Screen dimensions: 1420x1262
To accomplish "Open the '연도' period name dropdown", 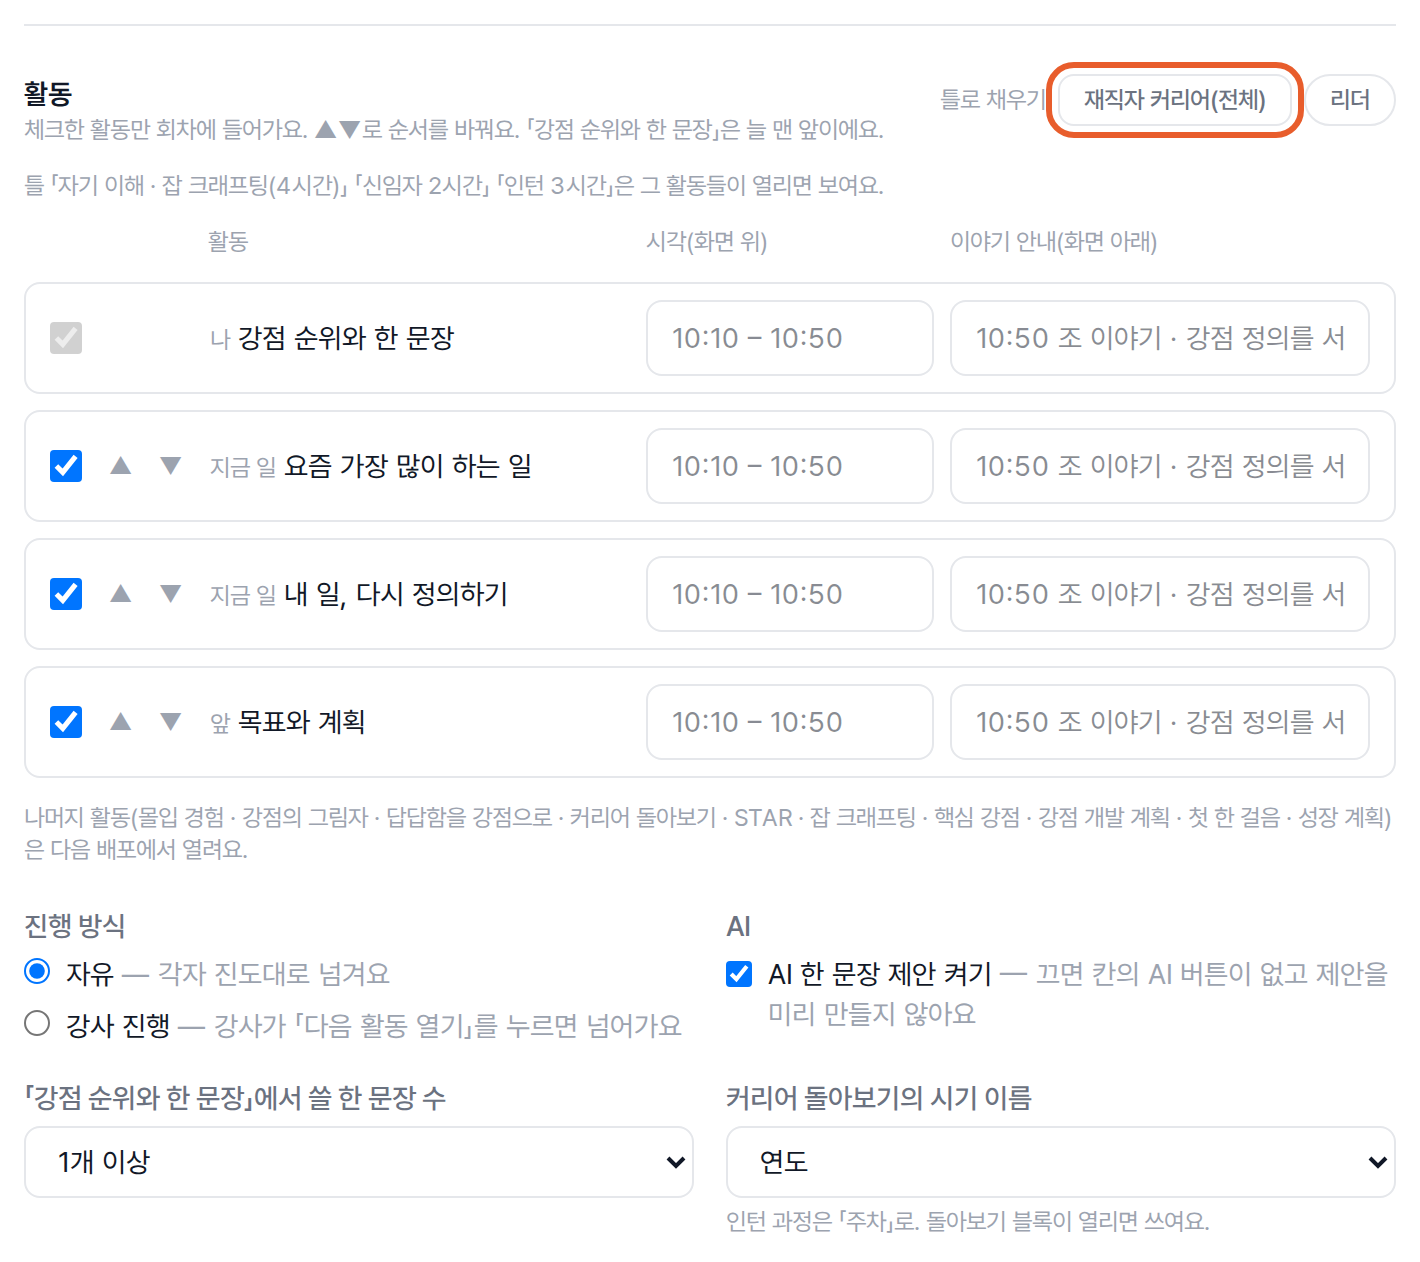I will point(1061,1162).
